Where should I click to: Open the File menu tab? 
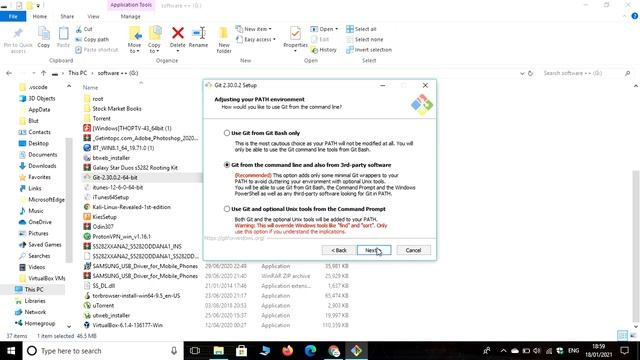(13, 16)
